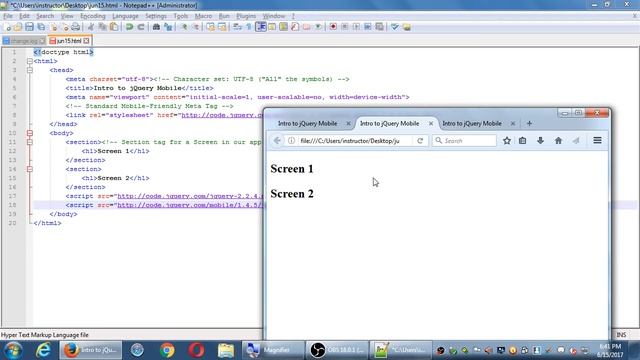The width and height of the screenshot is (640, 360).
Task: Open the Language menu in Notepad++
Action: click(x=125, y=16)
